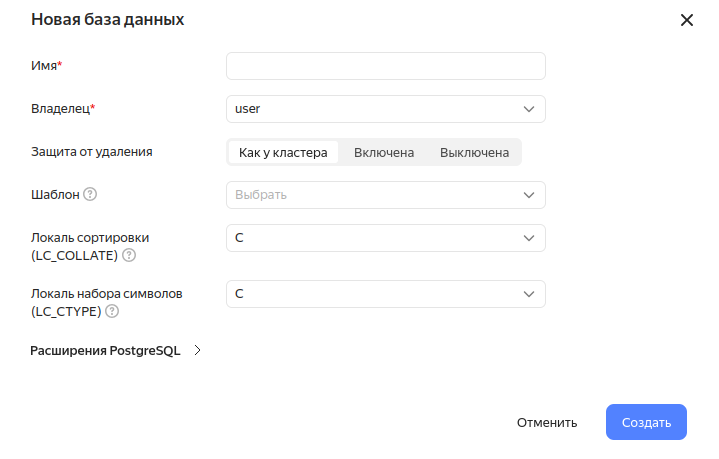Click the help icon next to Шаблон
719x459 pixels.
[x=90, y=195]
